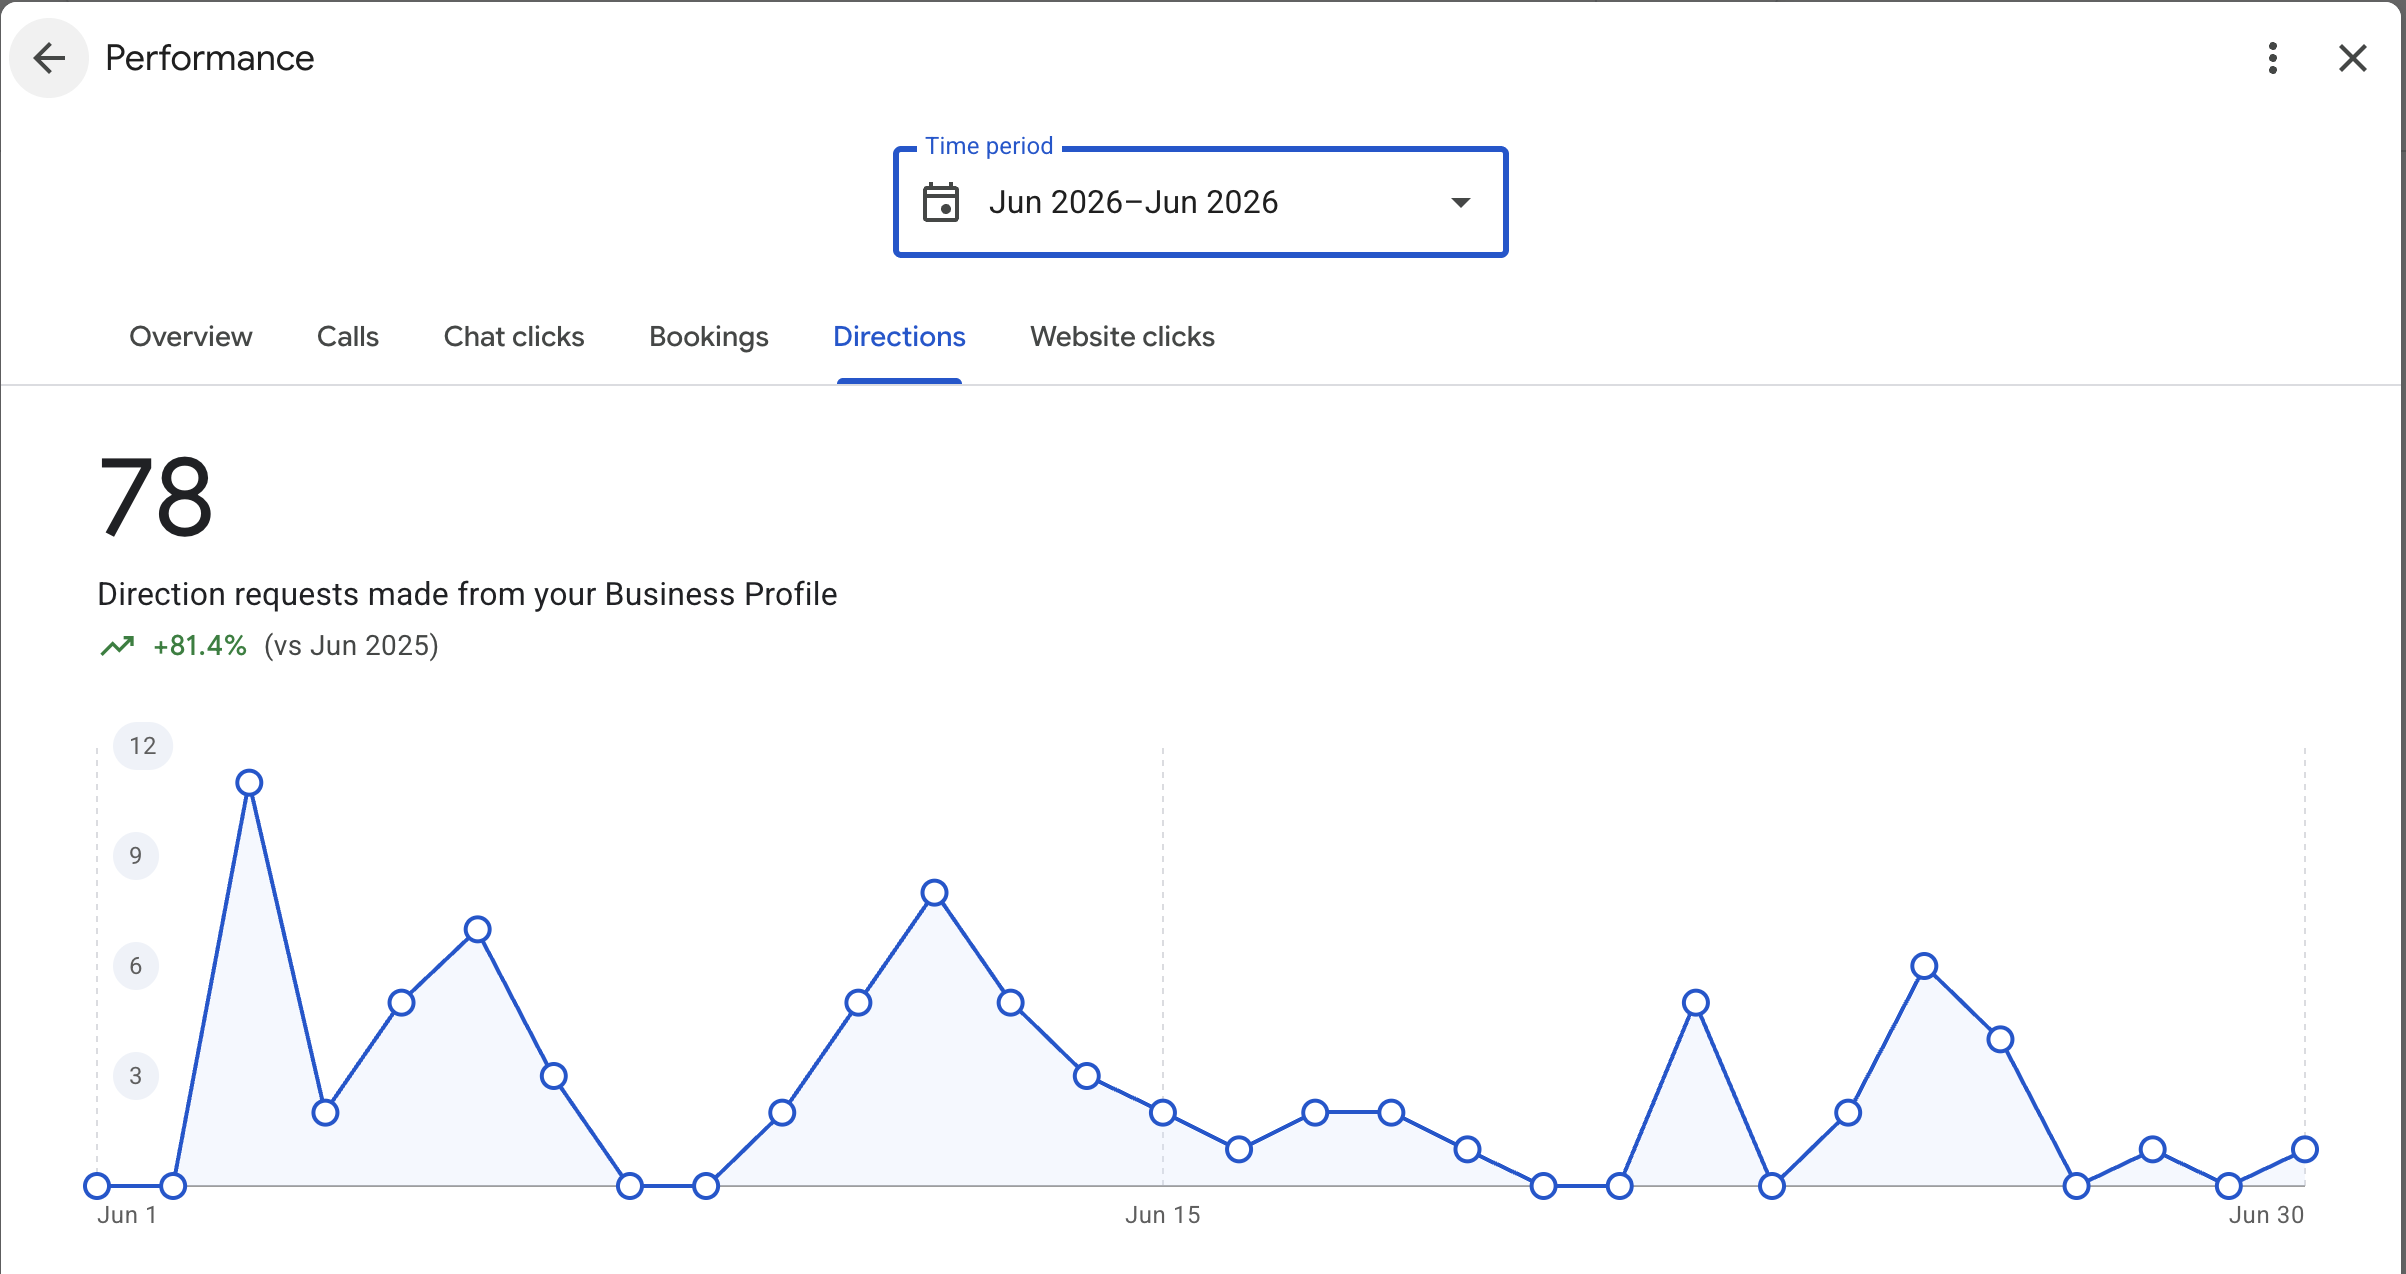Select the Directions tab
Image resolution: width=2406 pixels, height=1274 pixels.
pyautogui.click(x=899, y=337)
